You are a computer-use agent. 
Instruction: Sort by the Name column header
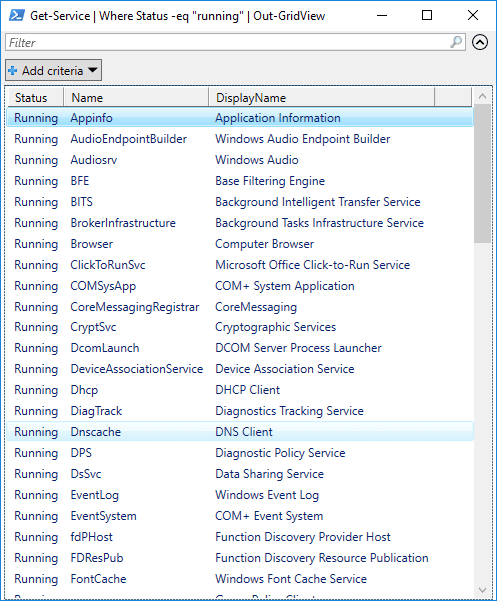136,97
